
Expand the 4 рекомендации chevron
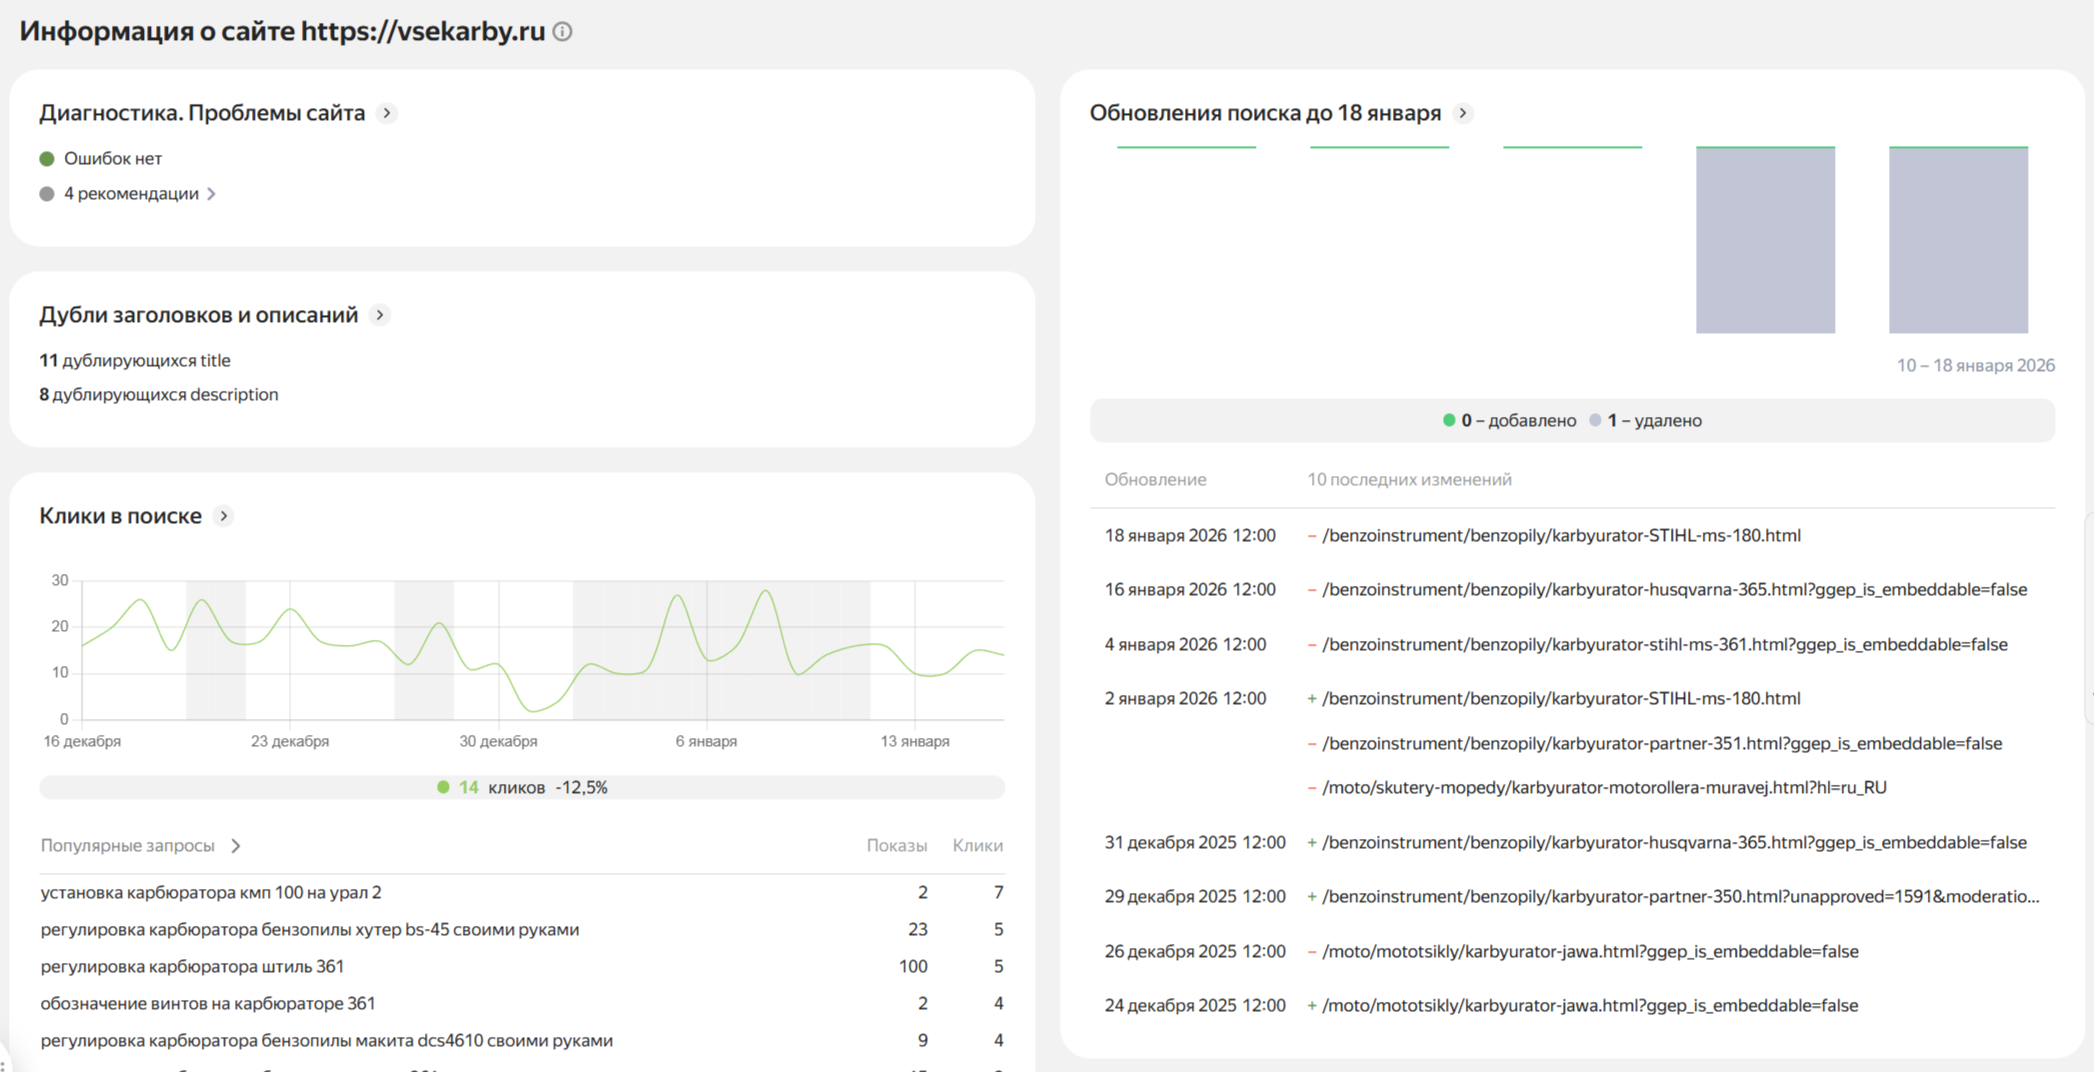pyautogui.click(x=211, y=194)
